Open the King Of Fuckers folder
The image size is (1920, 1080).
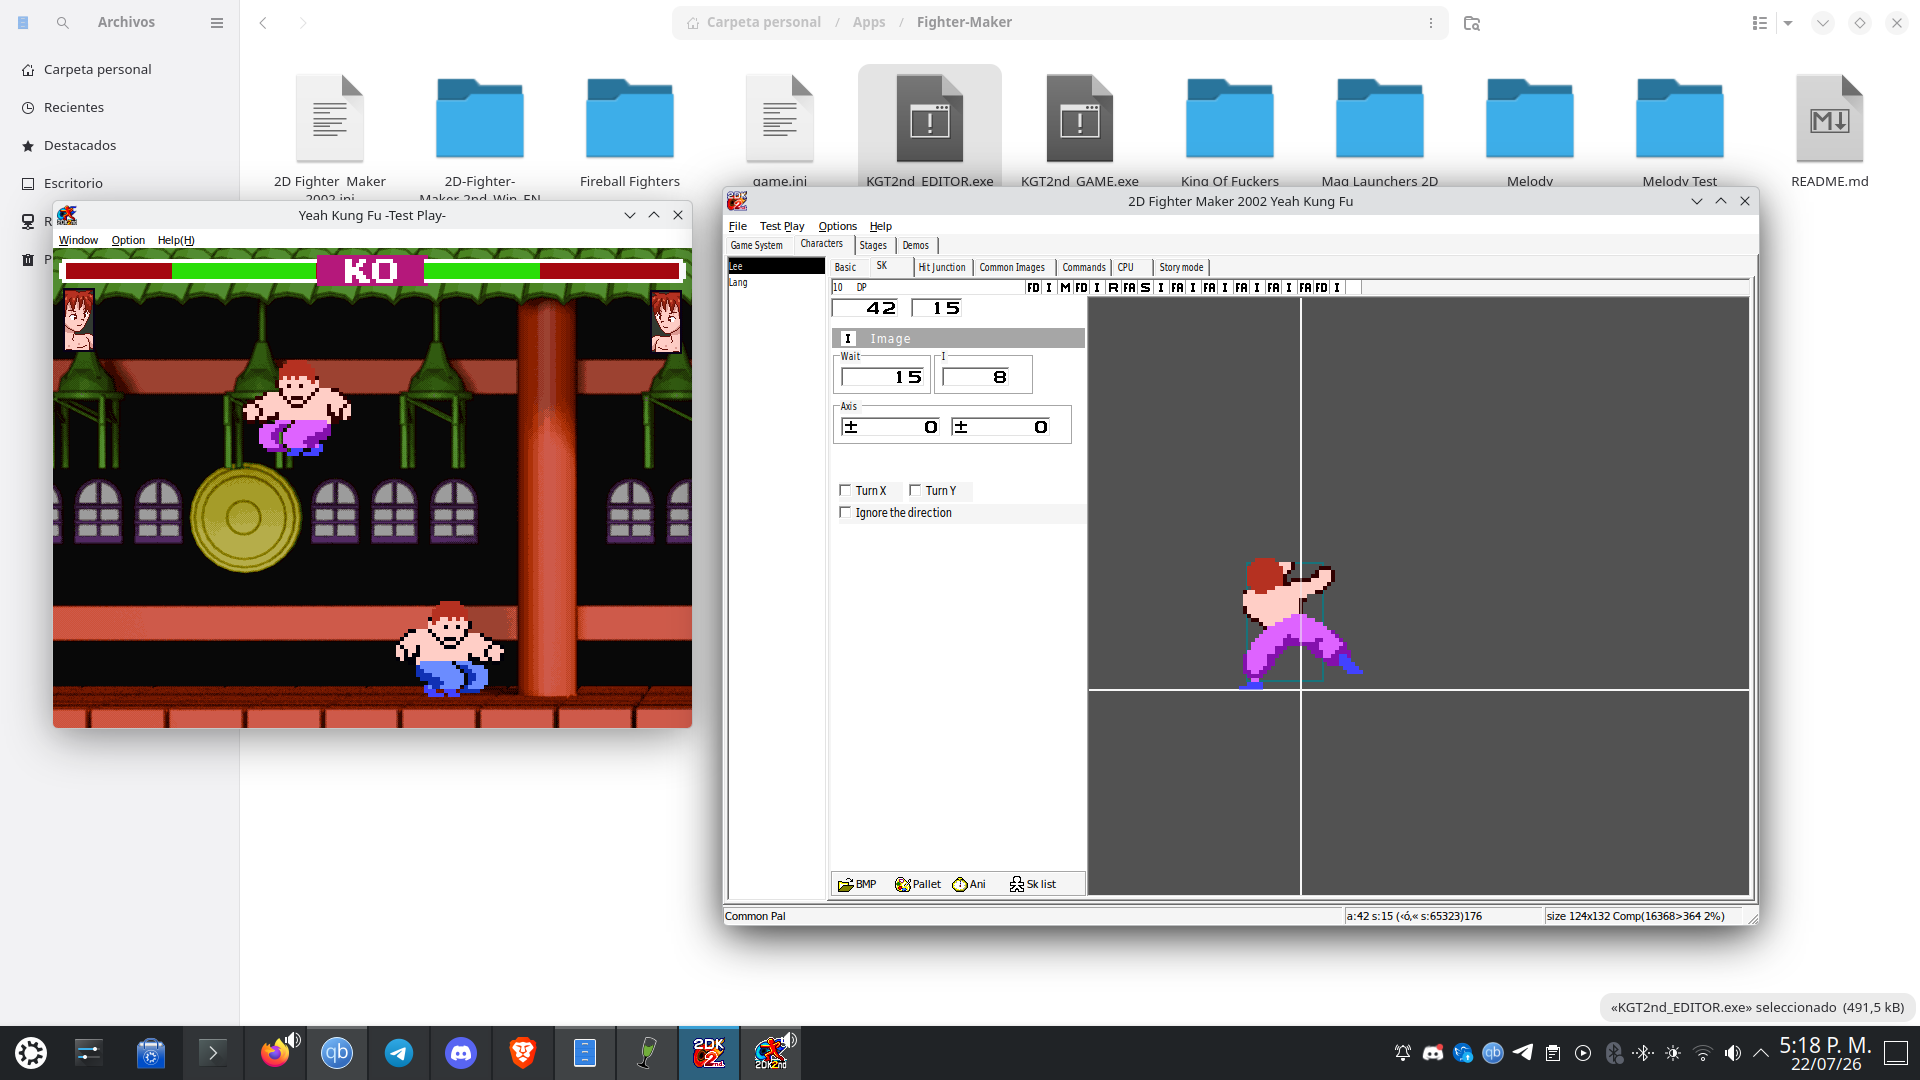coord(1230,119)
